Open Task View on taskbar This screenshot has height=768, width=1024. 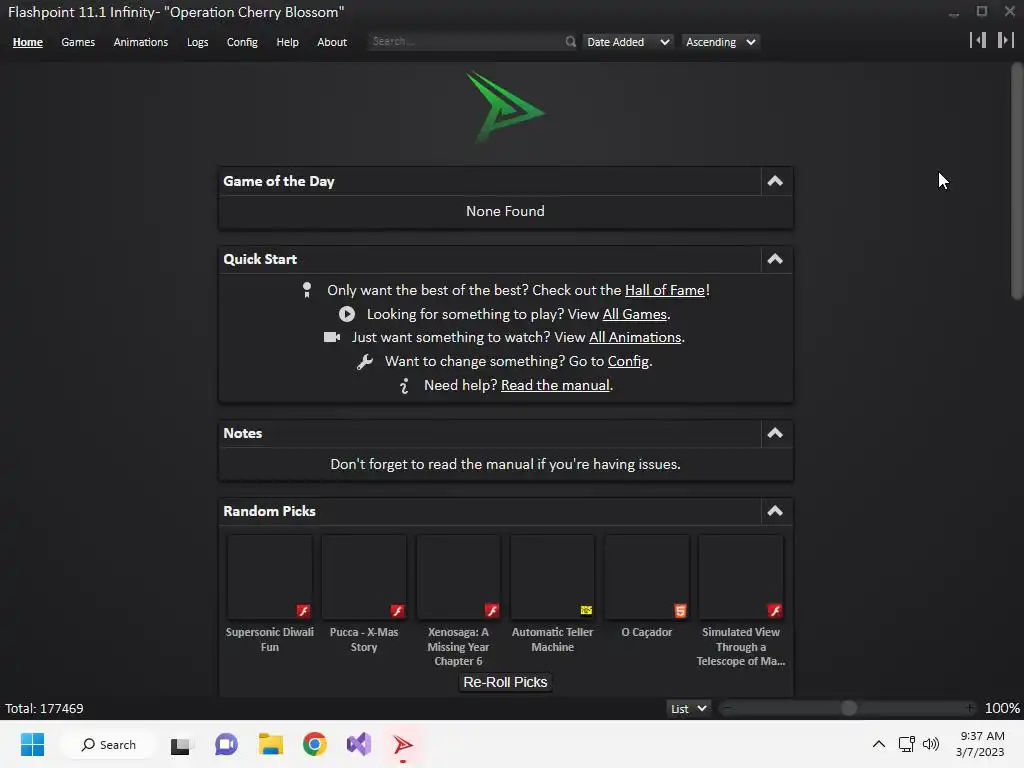180,745
